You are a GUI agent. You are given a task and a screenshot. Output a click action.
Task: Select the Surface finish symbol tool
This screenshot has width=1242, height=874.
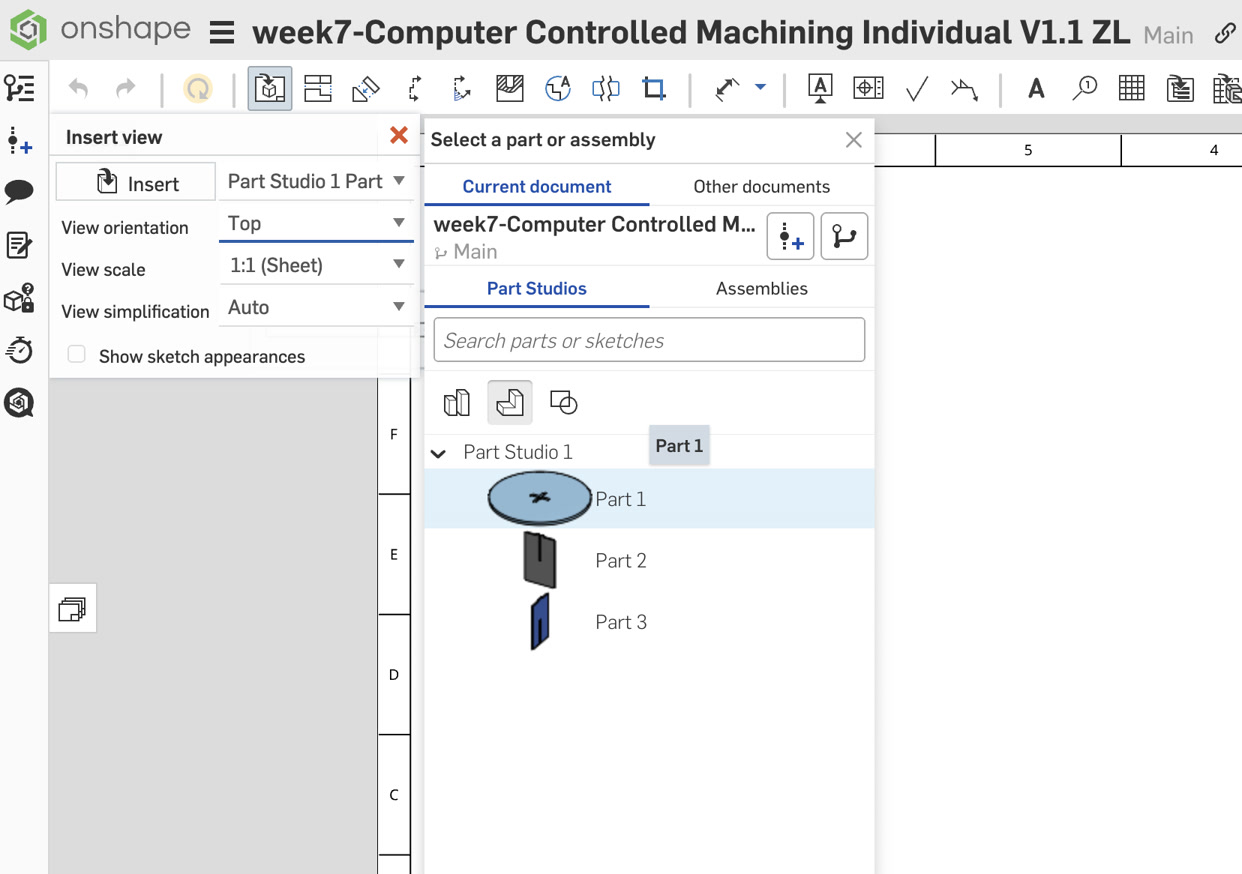pyautogui.click(x=916, y=88)
